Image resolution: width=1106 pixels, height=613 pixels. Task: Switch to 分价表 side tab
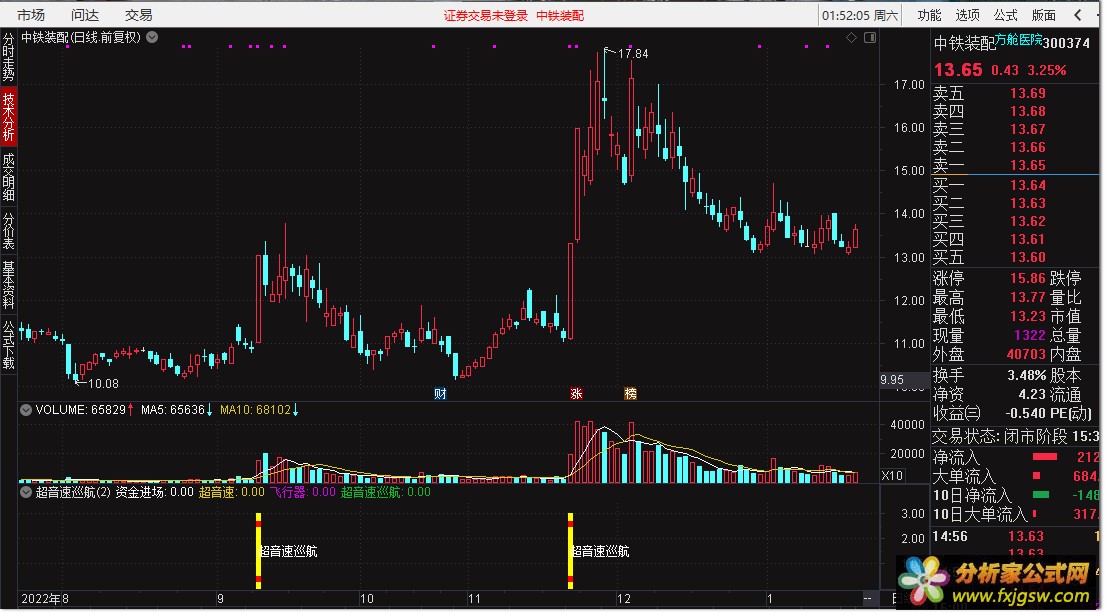click(8, 231)
